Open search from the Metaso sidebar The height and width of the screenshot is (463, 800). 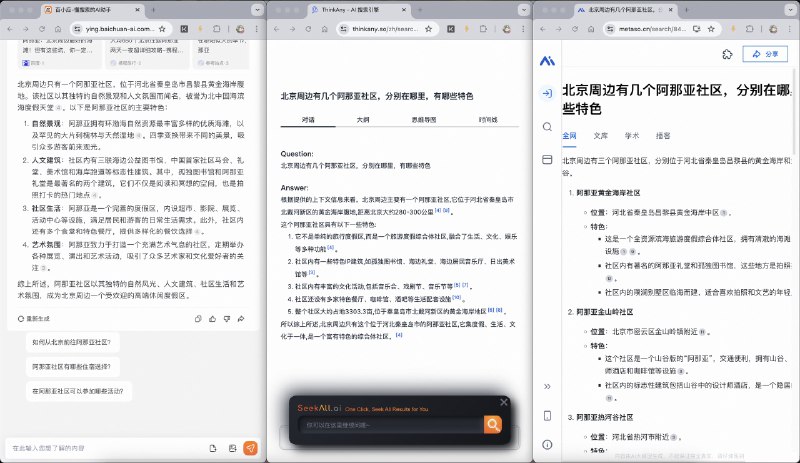point(547,127)
